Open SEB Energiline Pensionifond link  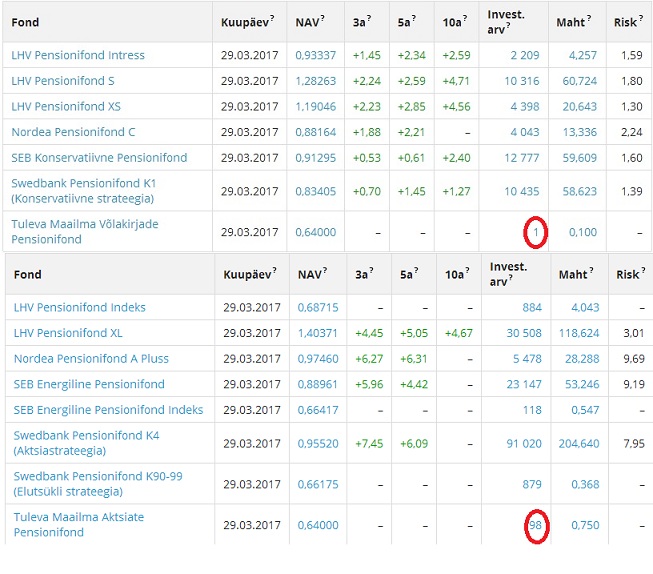click(89, 384)
